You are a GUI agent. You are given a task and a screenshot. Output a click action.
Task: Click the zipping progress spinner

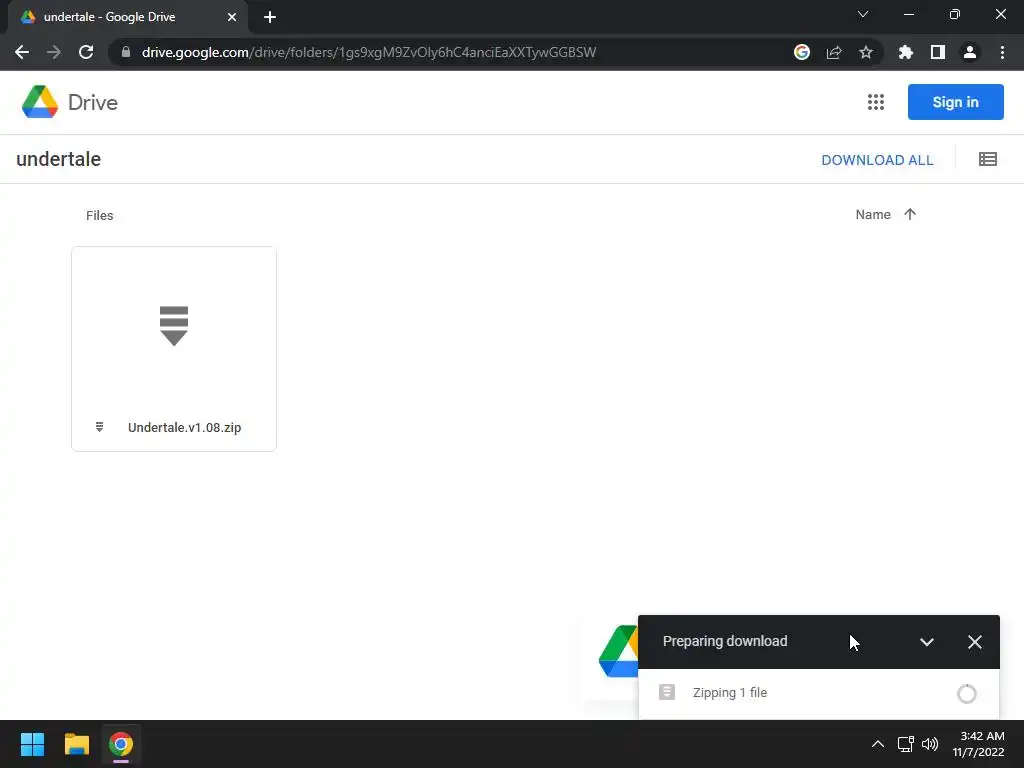pyautogui.click(x=967, y=694)
